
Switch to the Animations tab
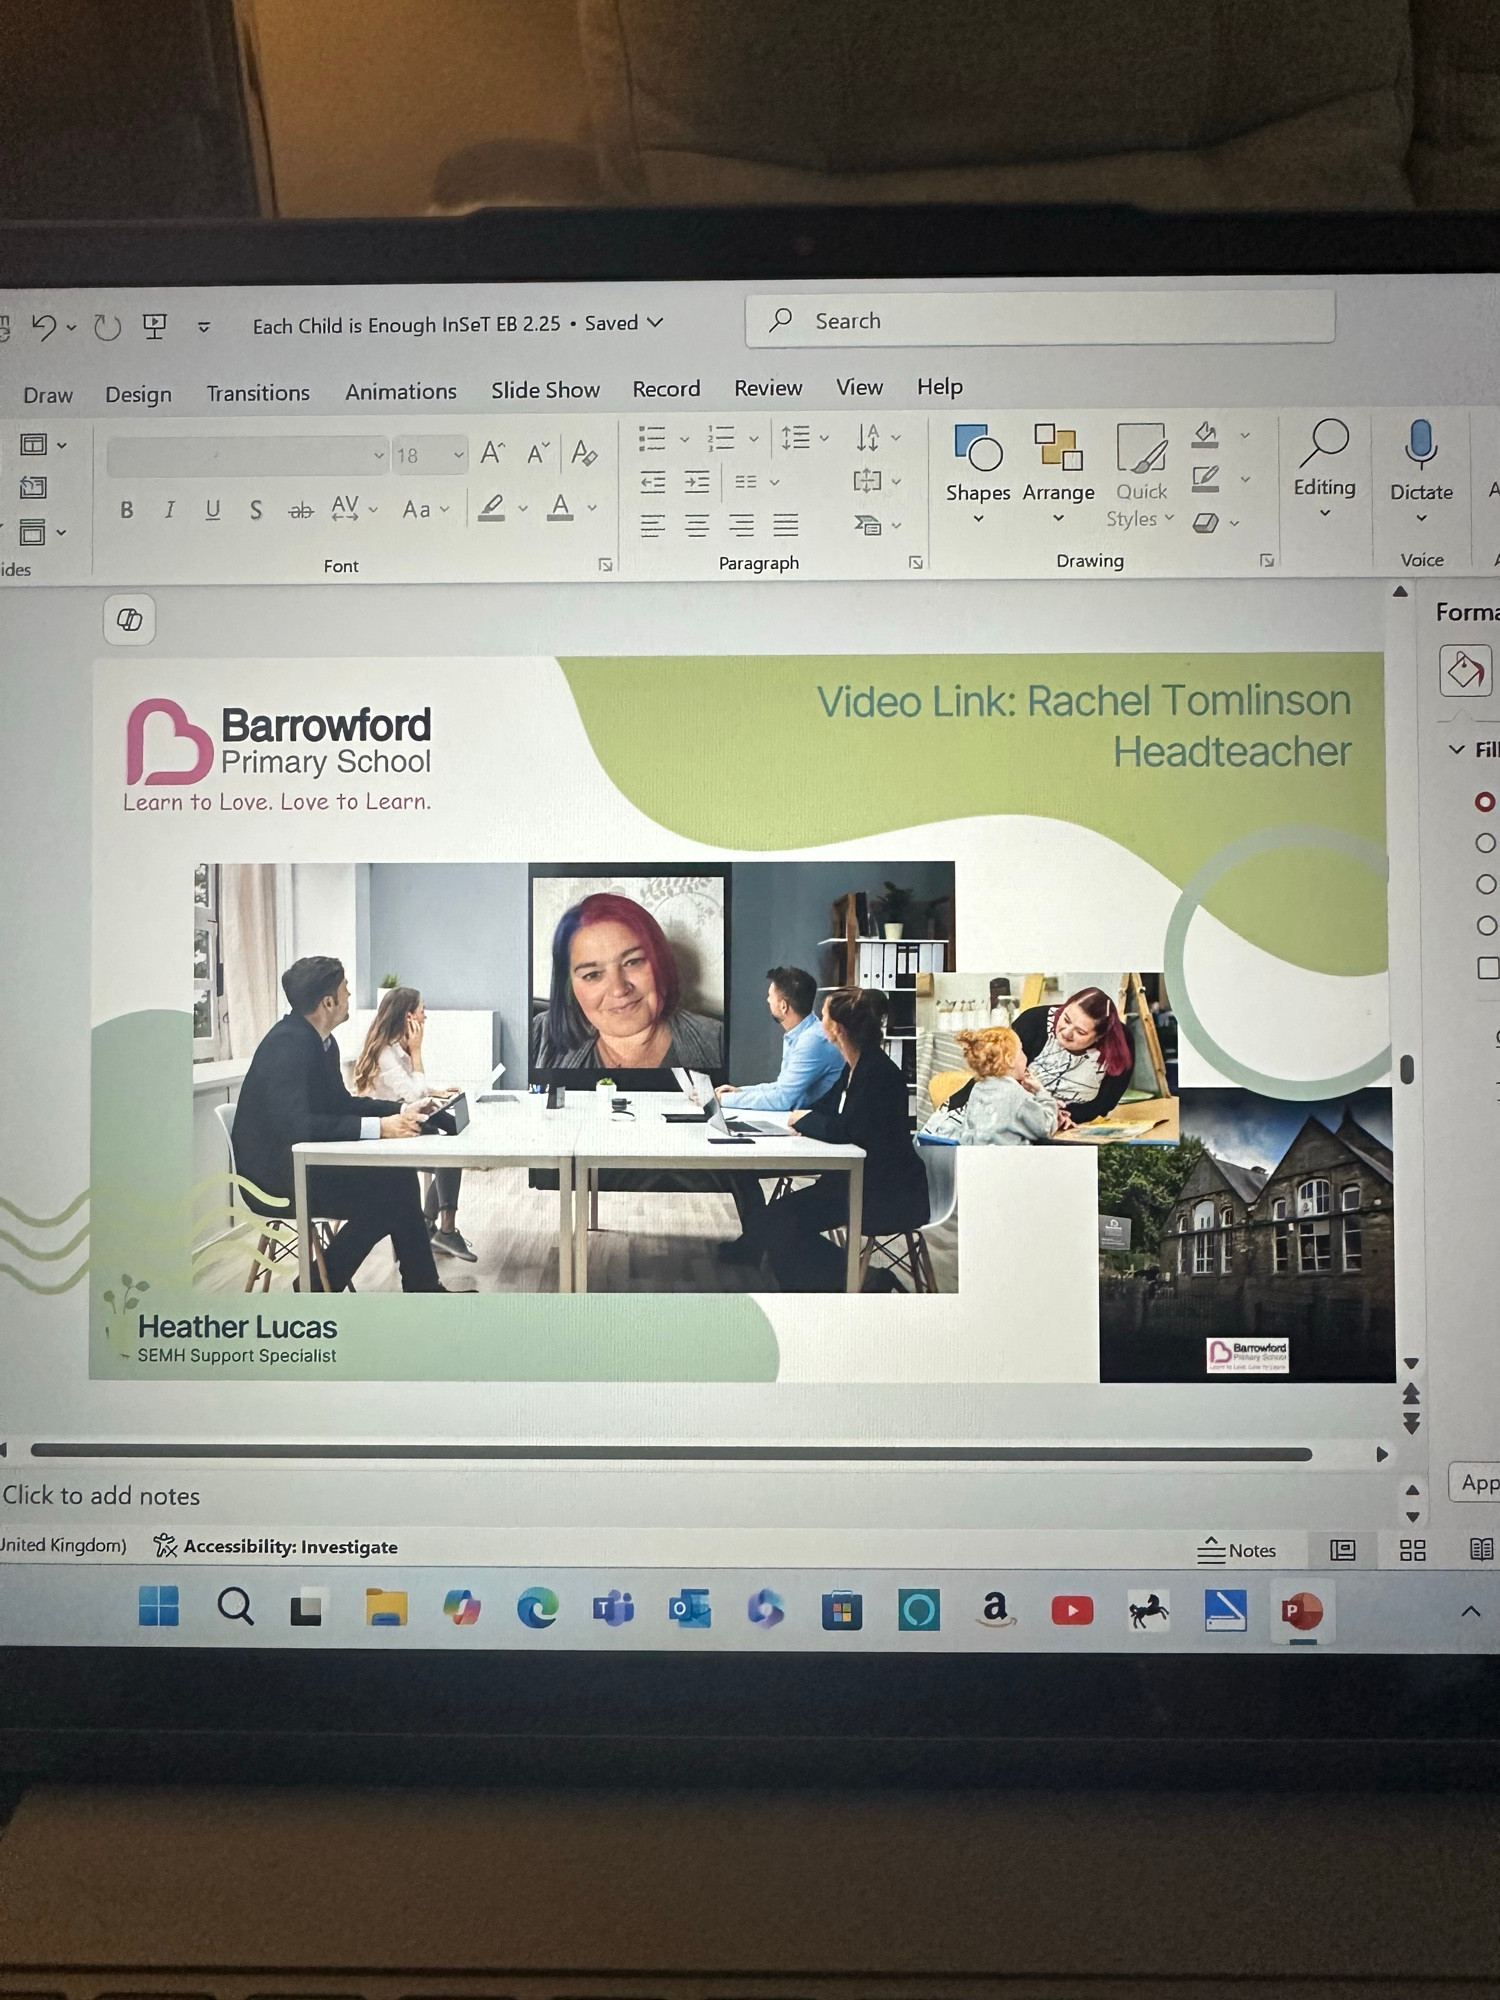[400, 391]
